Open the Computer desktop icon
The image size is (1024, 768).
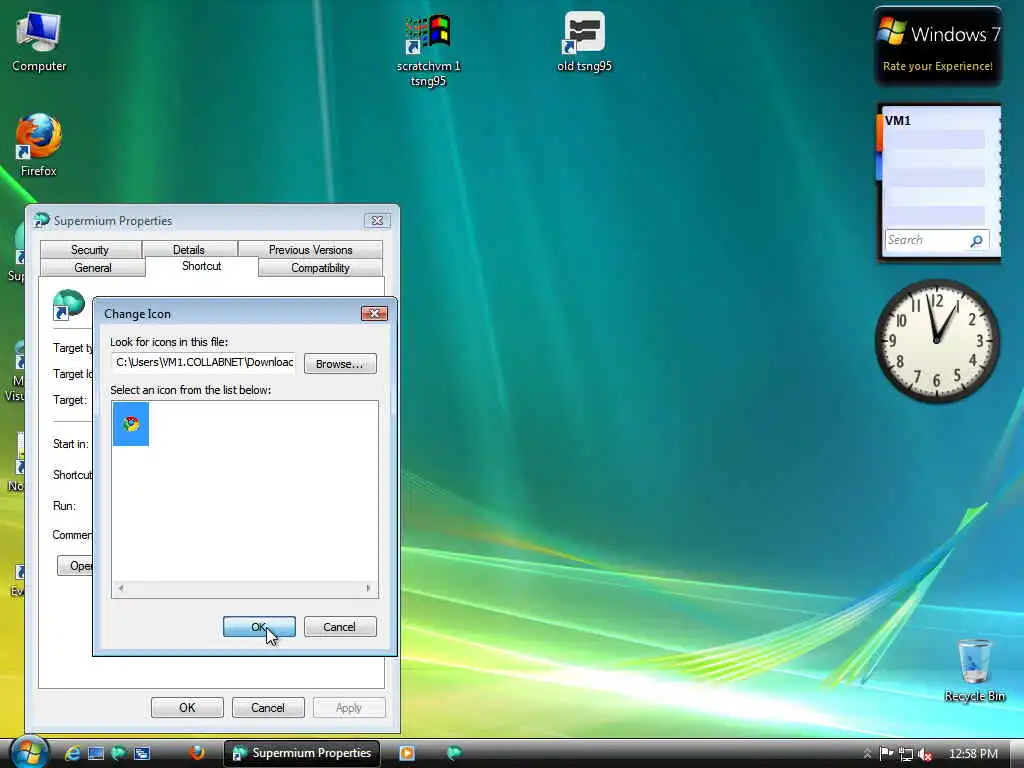39,42
